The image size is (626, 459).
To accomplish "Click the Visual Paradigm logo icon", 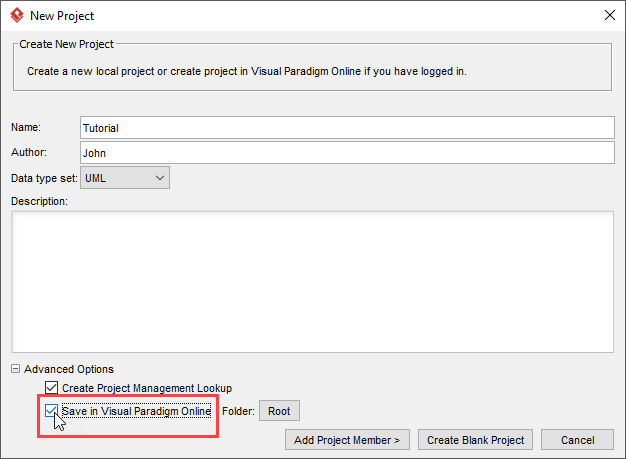I will coord(17,16).
